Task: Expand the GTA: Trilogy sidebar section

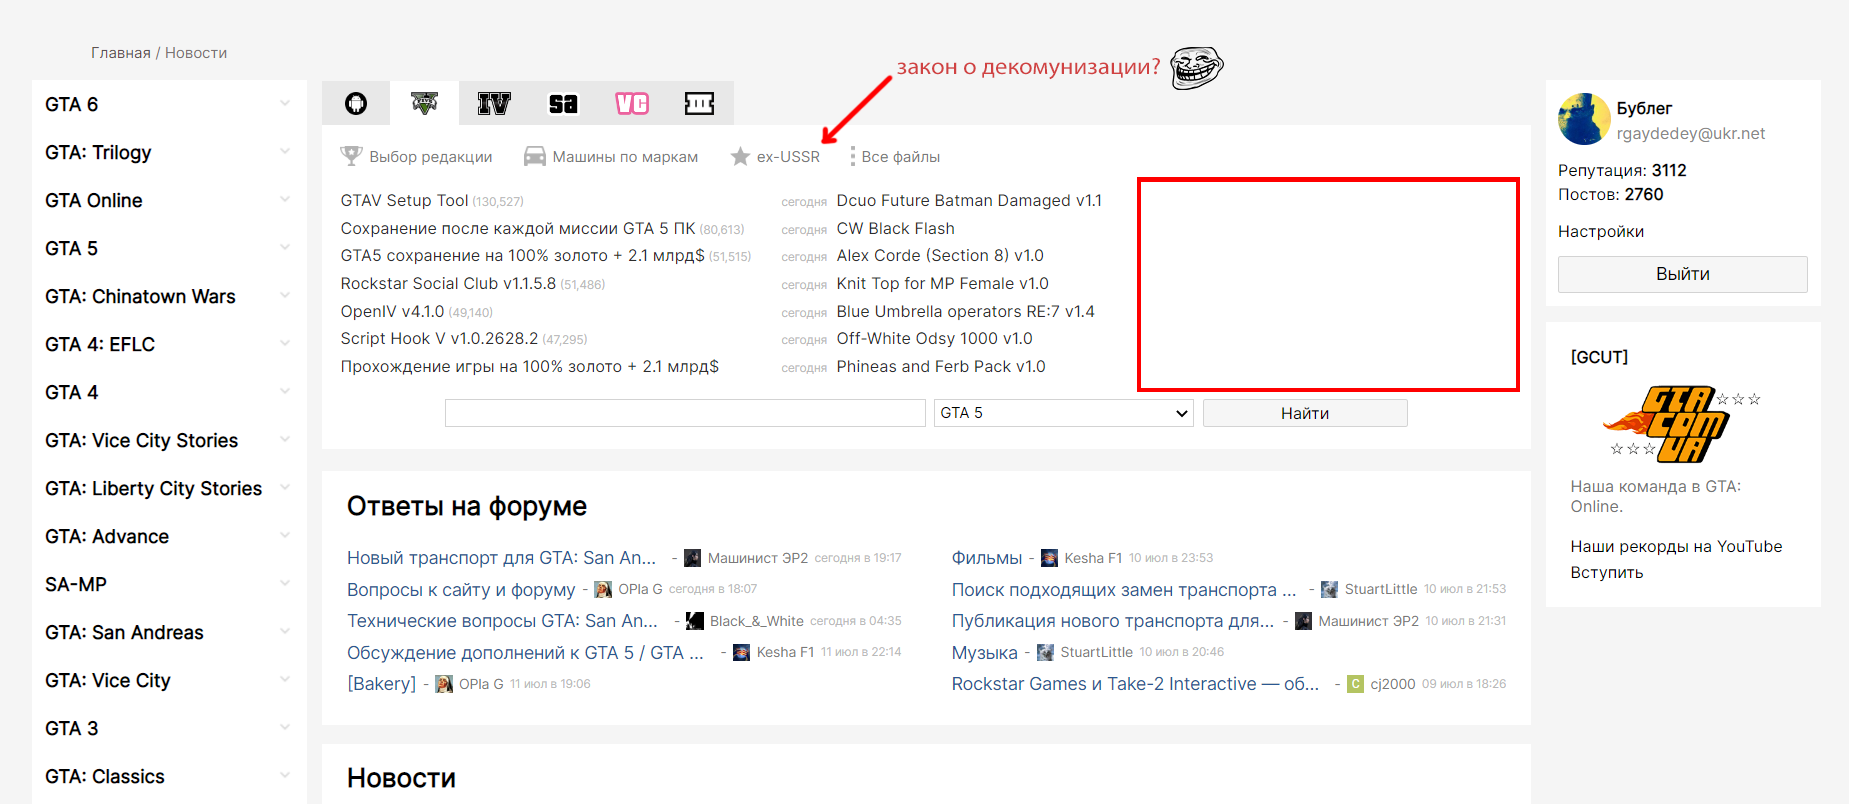Action: coord(285,152)
